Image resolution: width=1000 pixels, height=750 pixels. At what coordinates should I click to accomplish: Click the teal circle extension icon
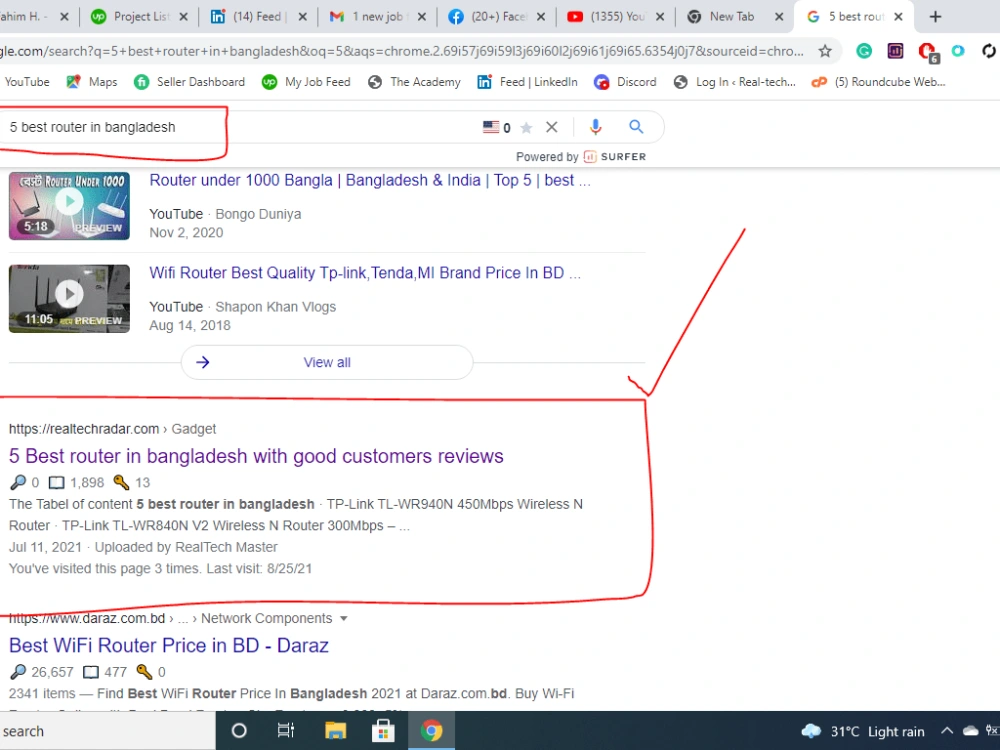tap(958, 50)
